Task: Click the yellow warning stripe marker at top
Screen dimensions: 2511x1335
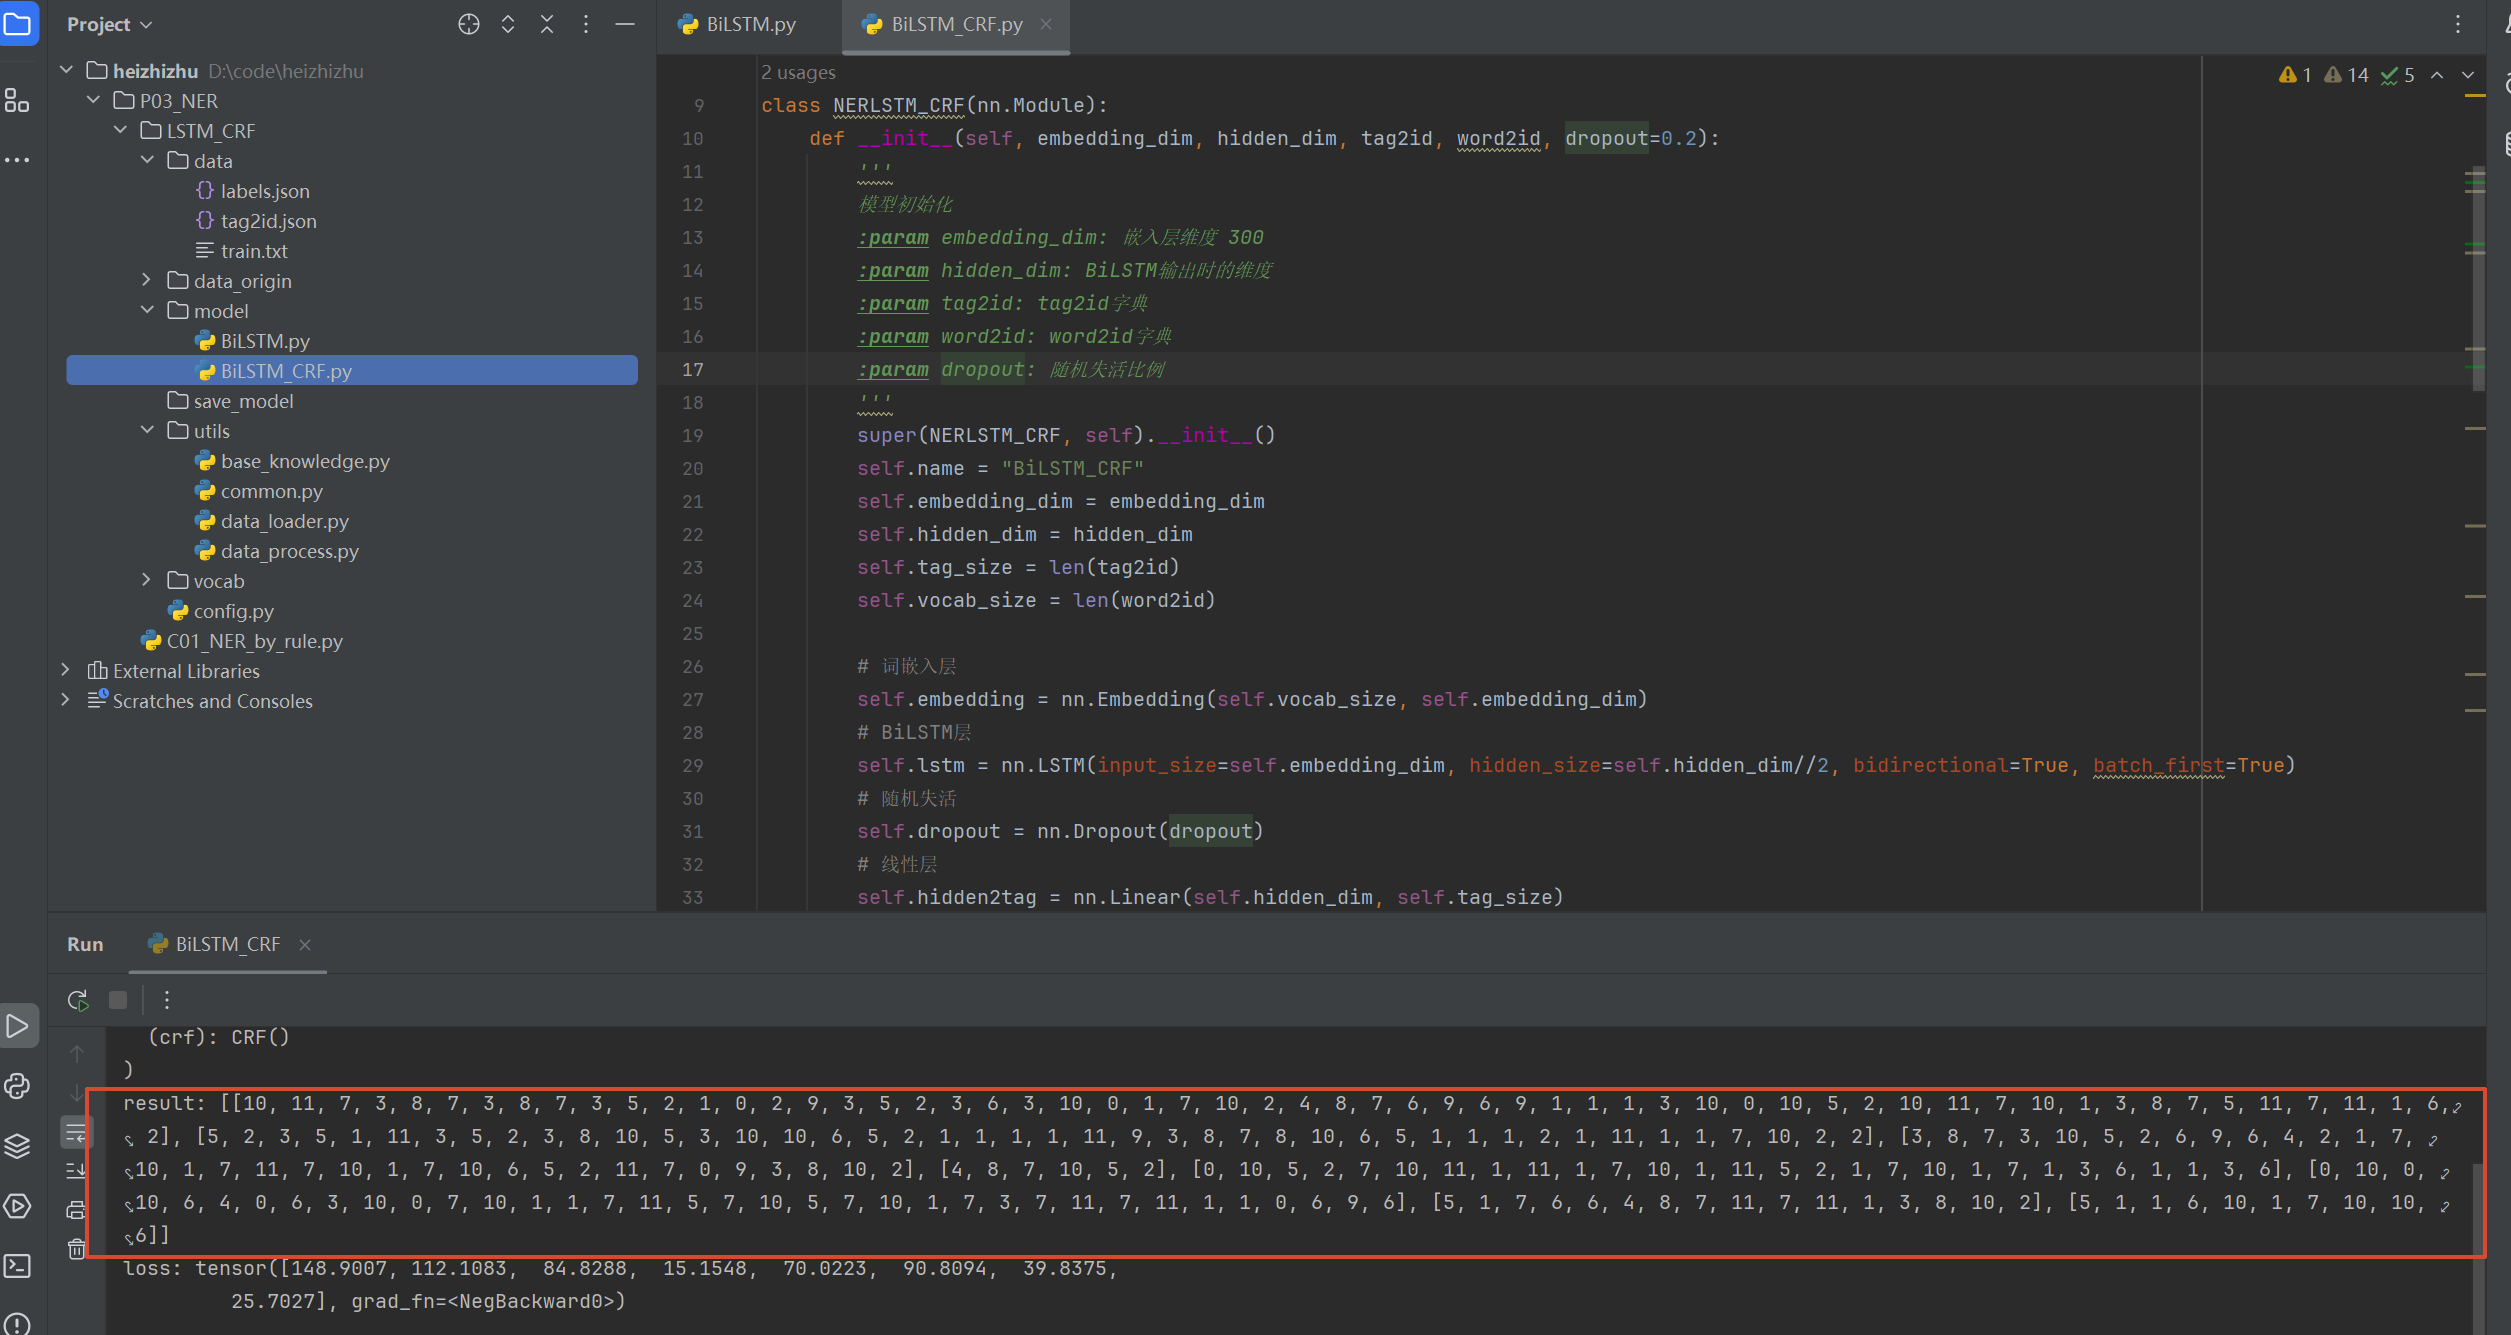Action: click(x=2474, y=96)
